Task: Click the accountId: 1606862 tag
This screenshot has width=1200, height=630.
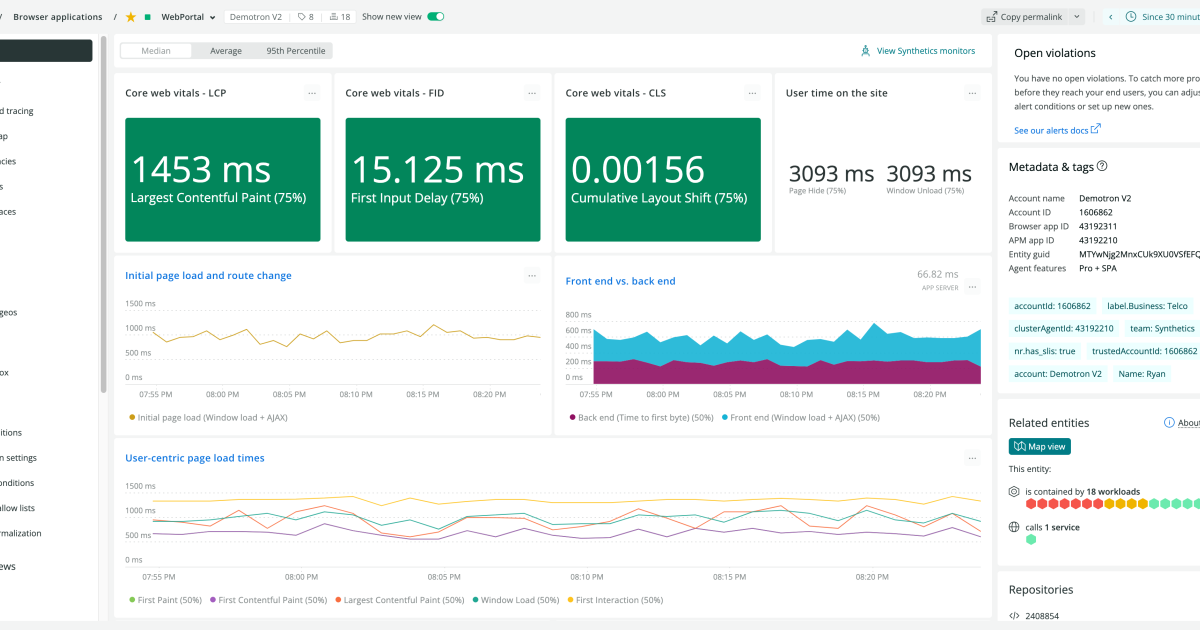Action: (x=1053, y=306)
